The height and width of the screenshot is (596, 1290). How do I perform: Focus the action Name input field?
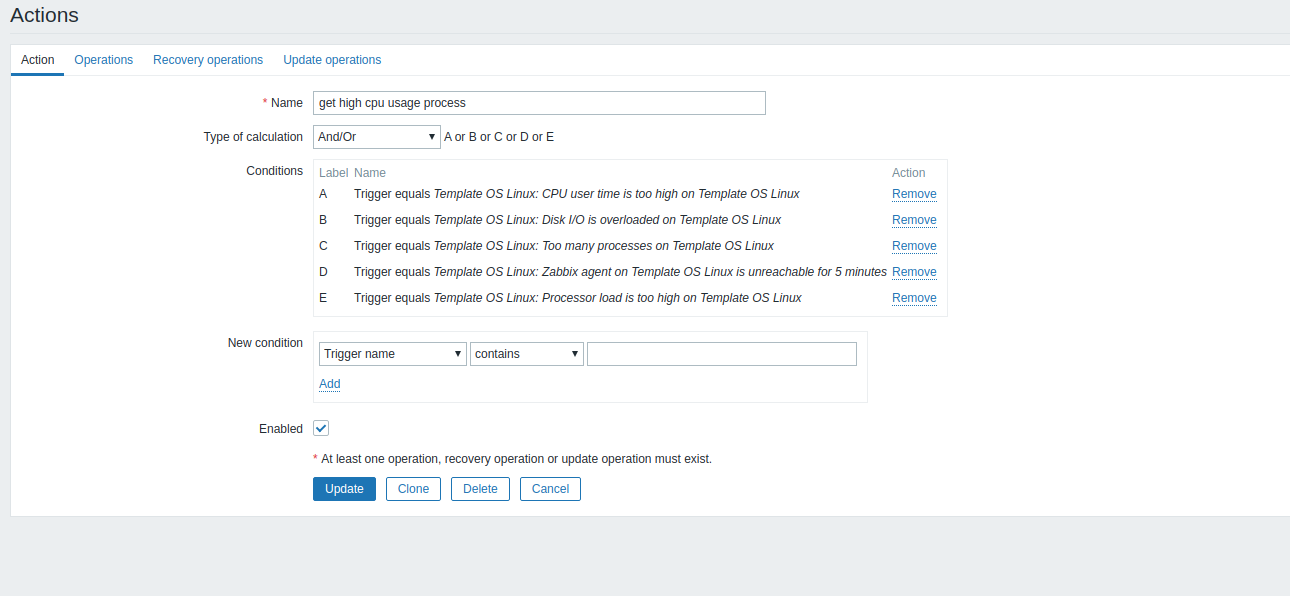pyautogui.click(x=539, y=103)
